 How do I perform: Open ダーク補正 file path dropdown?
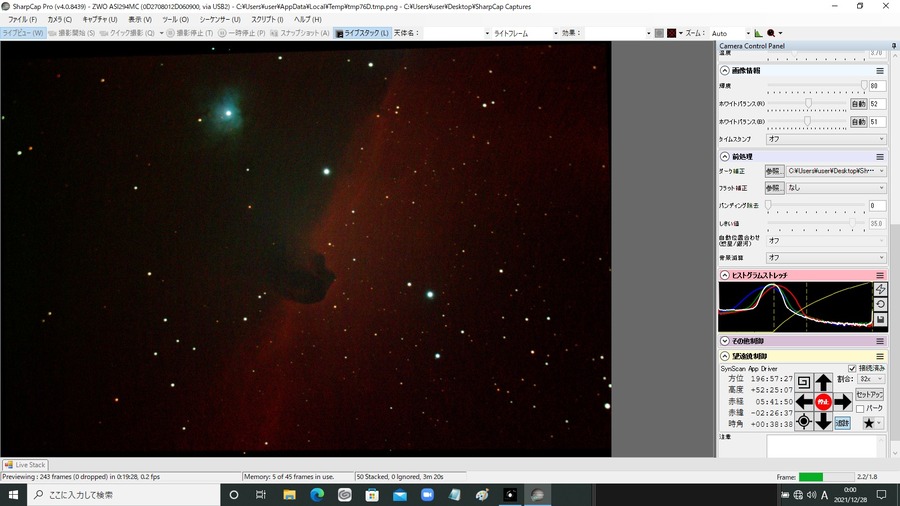pyautogui.click(x=836, y=171)
